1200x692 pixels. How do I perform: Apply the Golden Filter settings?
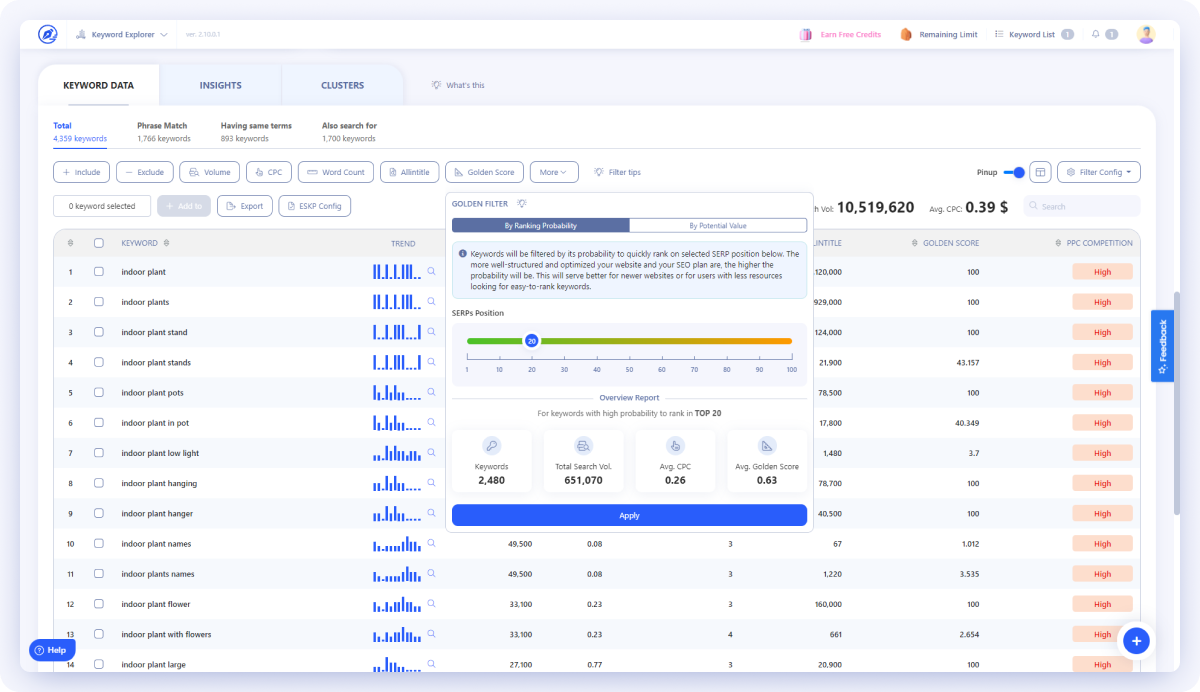click(x=629, y=515)
